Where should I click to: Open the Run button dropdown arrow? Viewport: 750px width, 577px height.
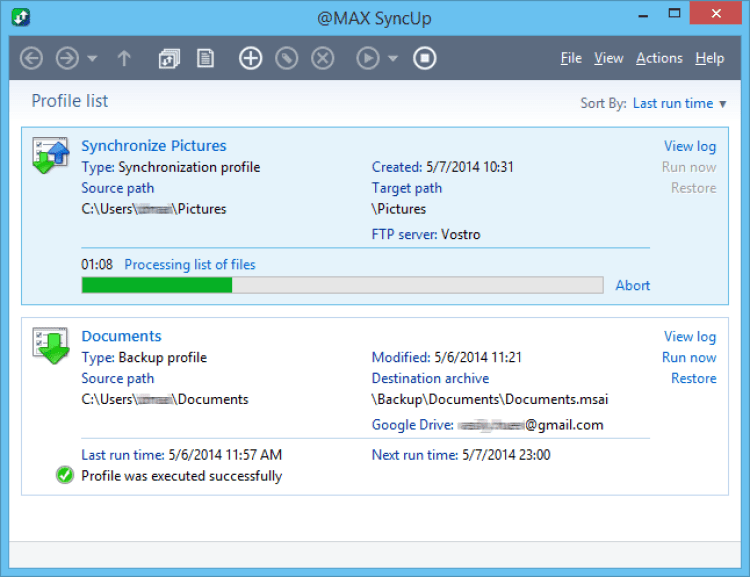tap(393, 59)
